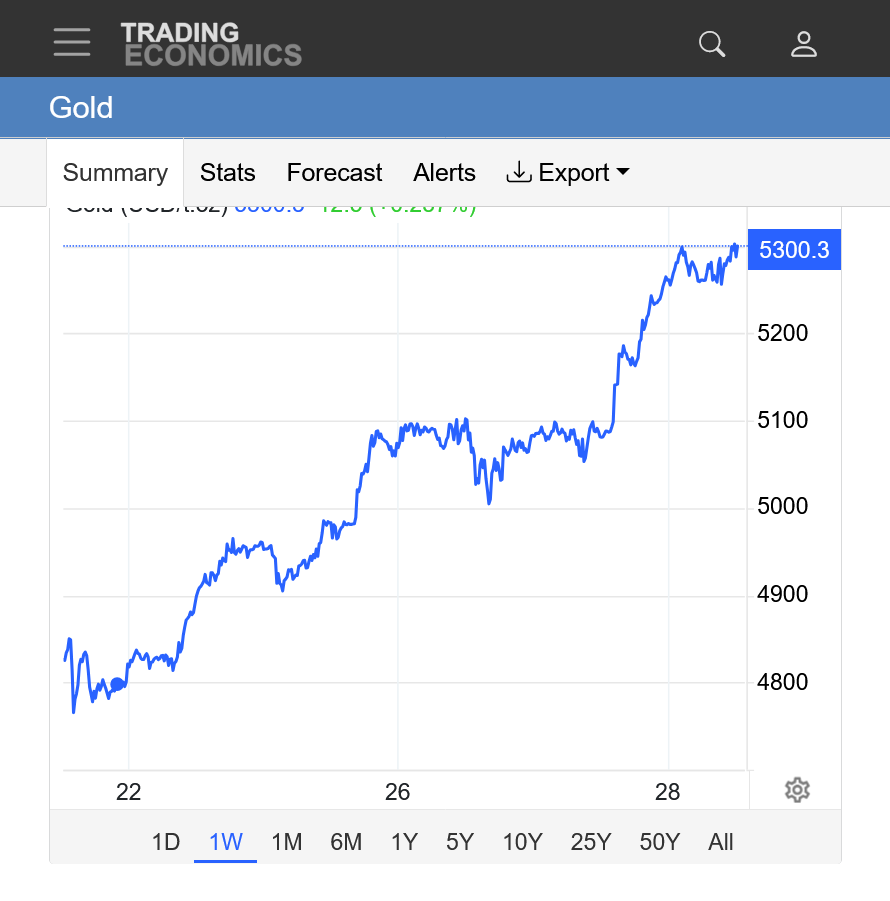Click the 5300.3 current price label
890x901 pixels.
coord(794,250)
